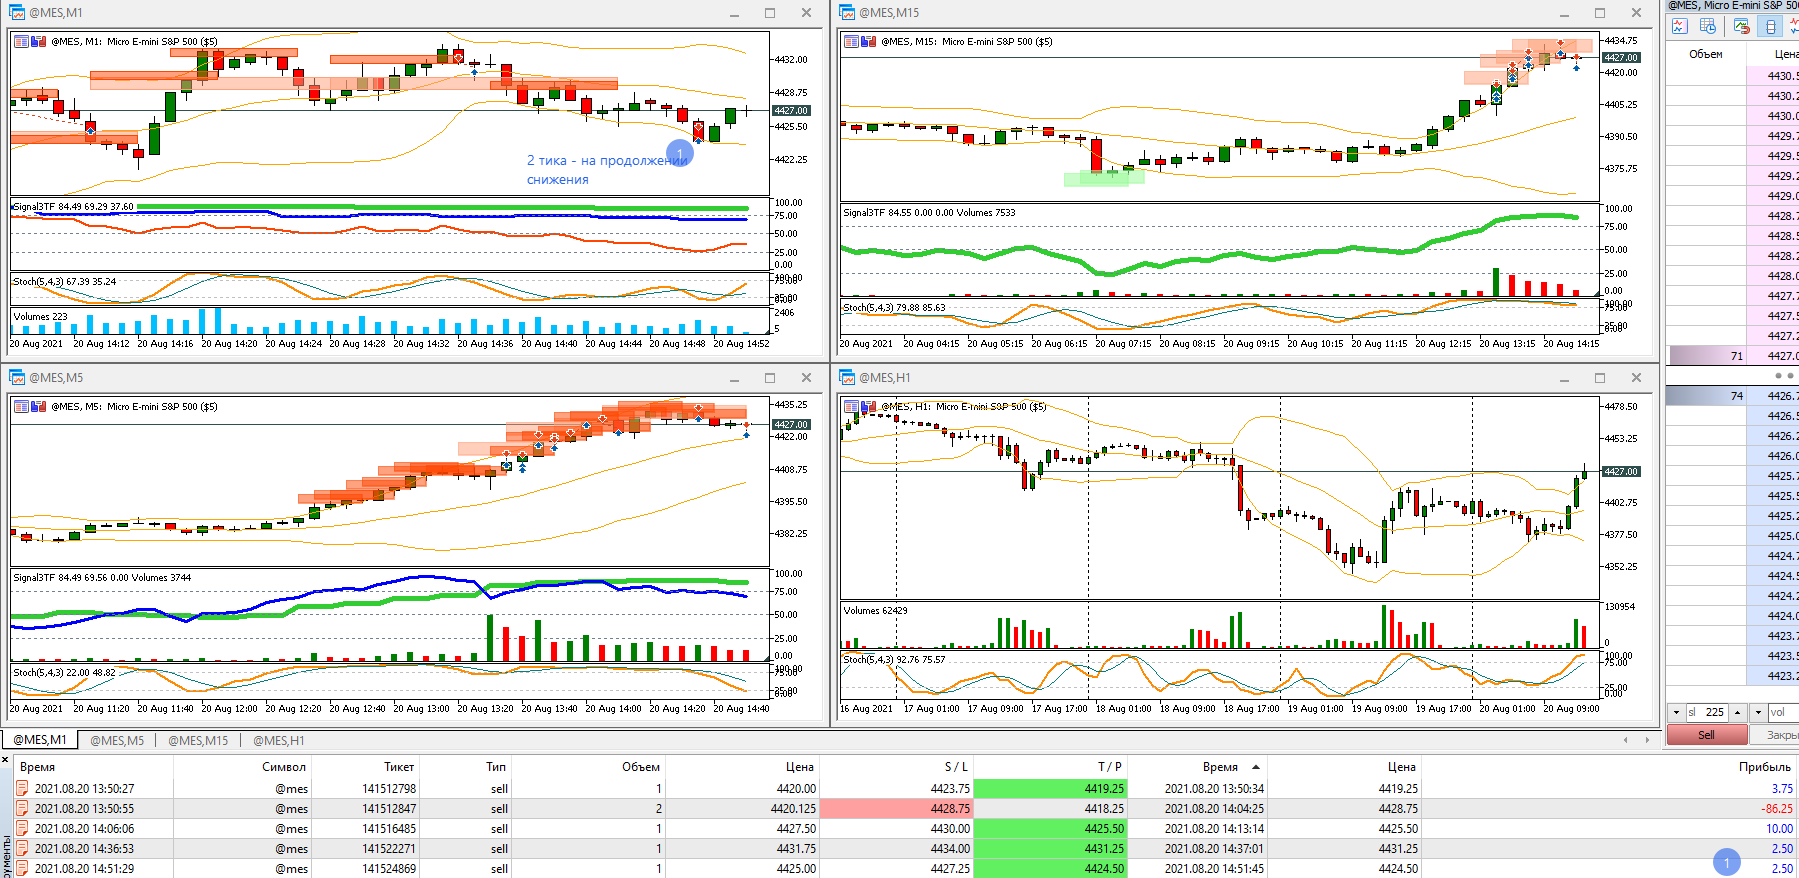This screenshot has height=878, width=1799.
Task: Switch to the @MES,H1 chart tab
Action: [x=278, y=741]
